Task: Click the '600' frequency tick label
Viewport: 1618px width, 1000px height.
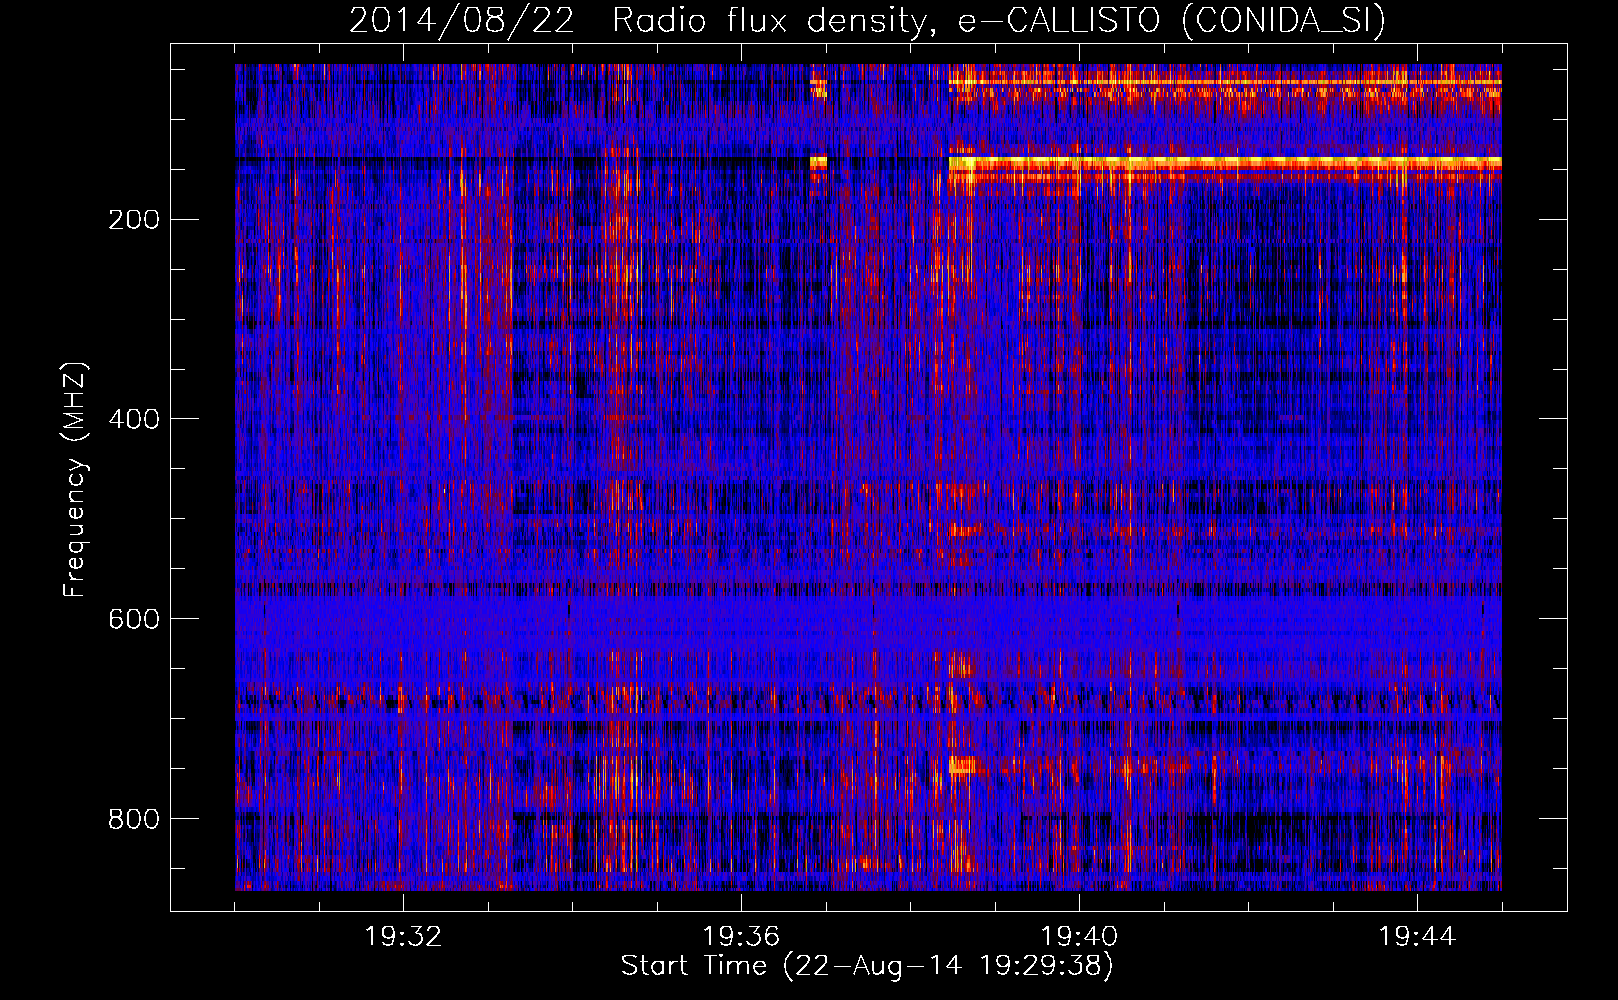Action: [x=133, y=619]
